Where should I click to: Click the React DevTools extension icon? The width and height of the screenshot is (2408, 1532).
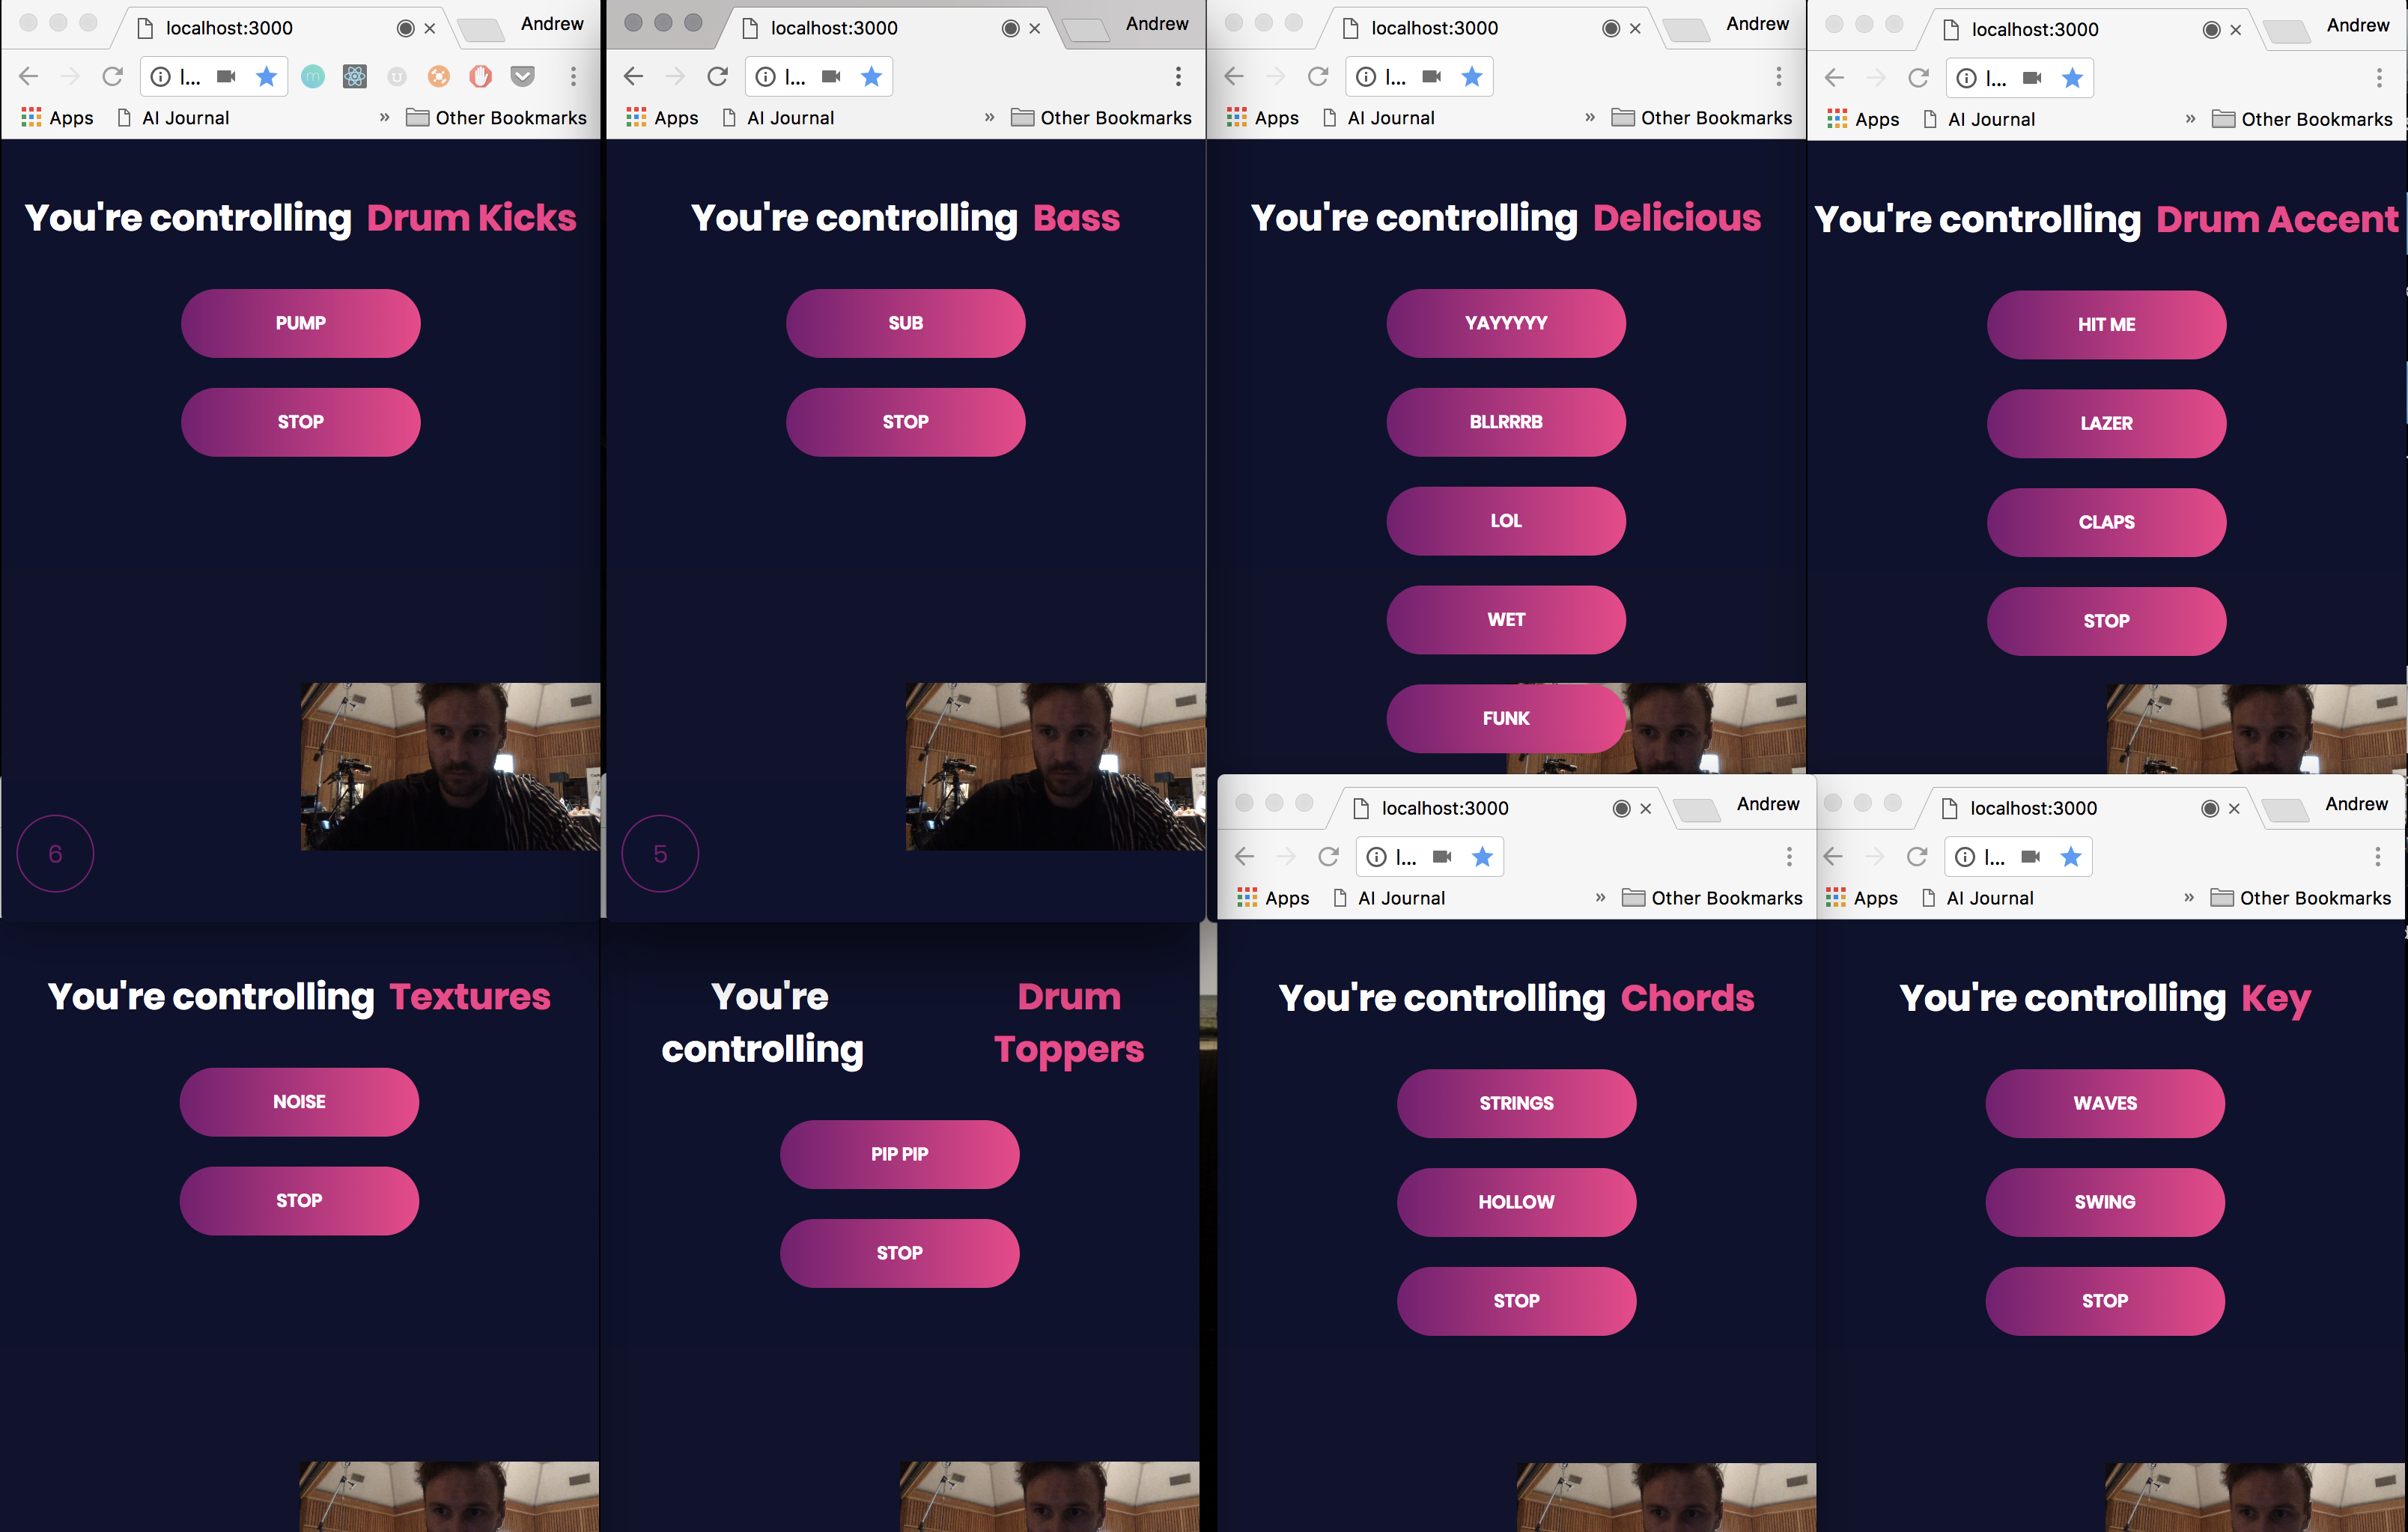pyautogui.click(x=354, y=76)
